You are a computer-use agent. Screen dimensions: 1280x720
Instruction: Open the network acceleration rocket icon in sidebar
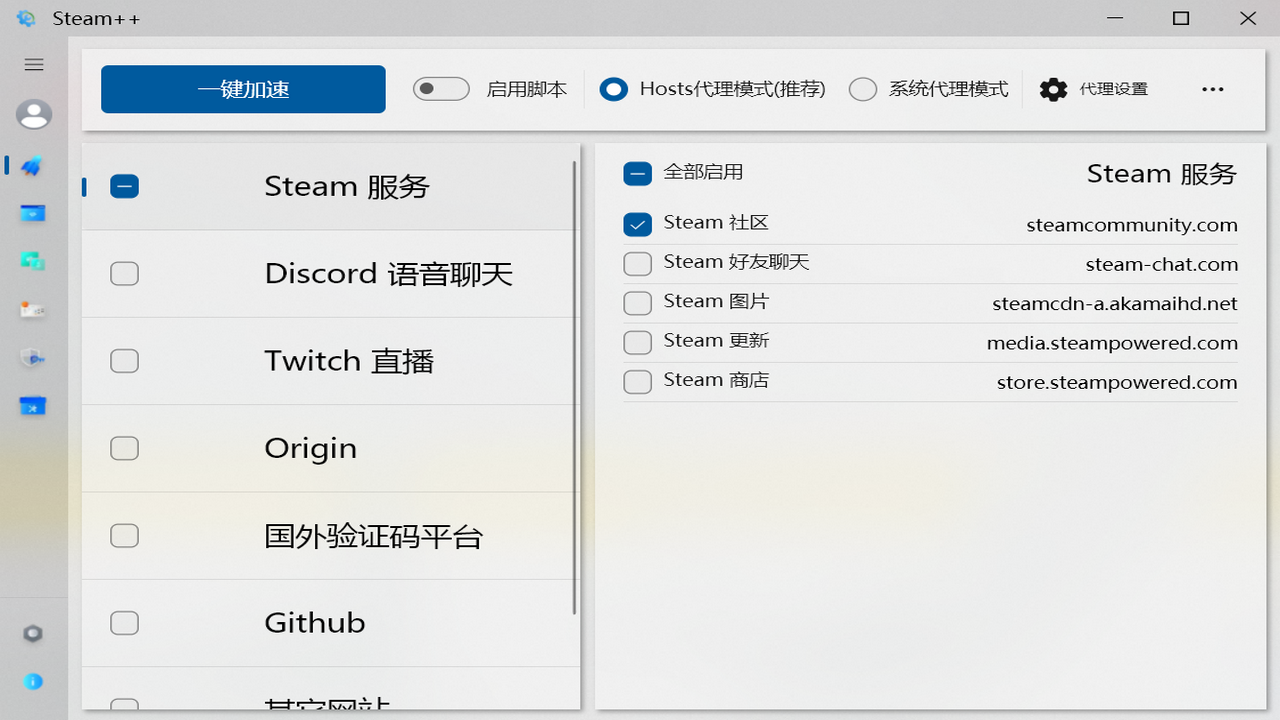(x=33, y=166)
